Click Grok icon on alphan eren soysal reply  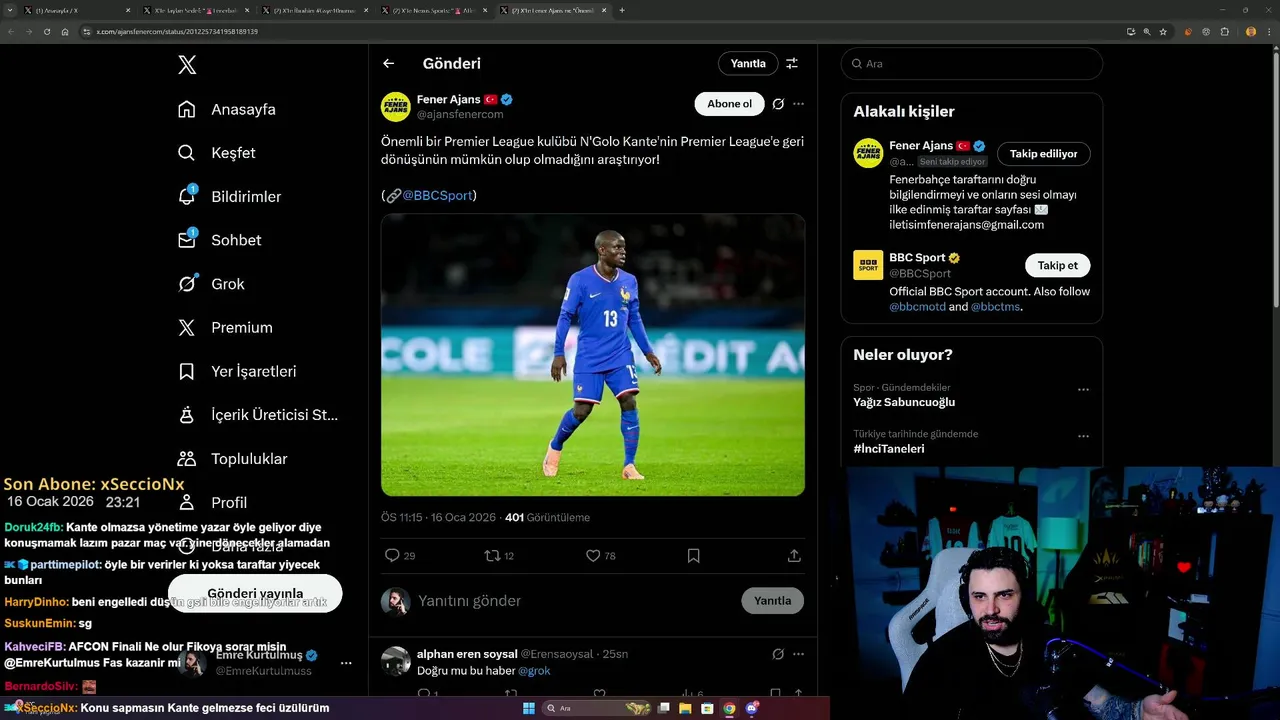778,654
